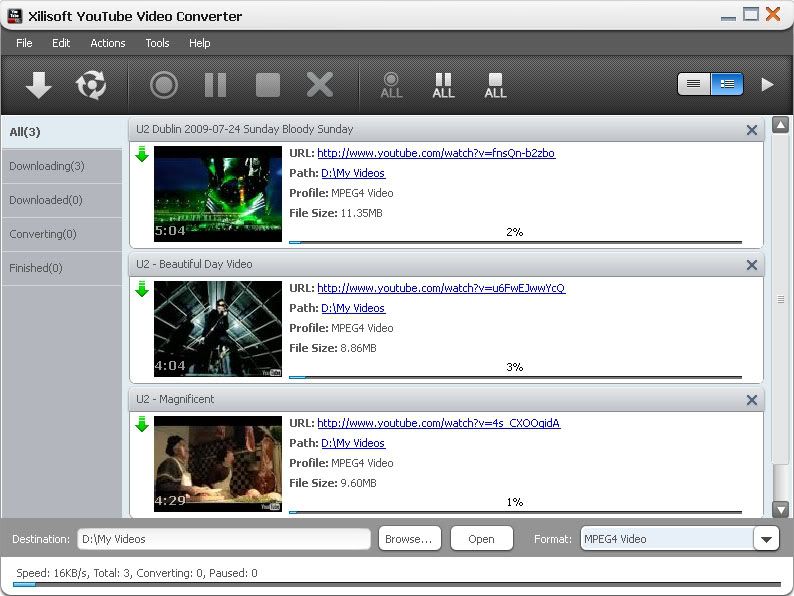The image size is (794, 596).
Task: Open D:\My Videos path of Magnificent
Action: (x=353, y=443)
